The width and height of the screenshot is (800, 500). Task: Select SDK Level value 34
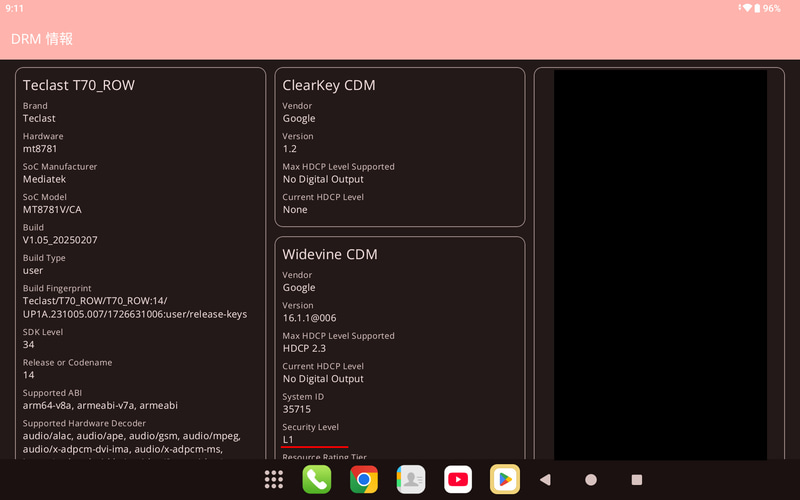tap(29, 344)
